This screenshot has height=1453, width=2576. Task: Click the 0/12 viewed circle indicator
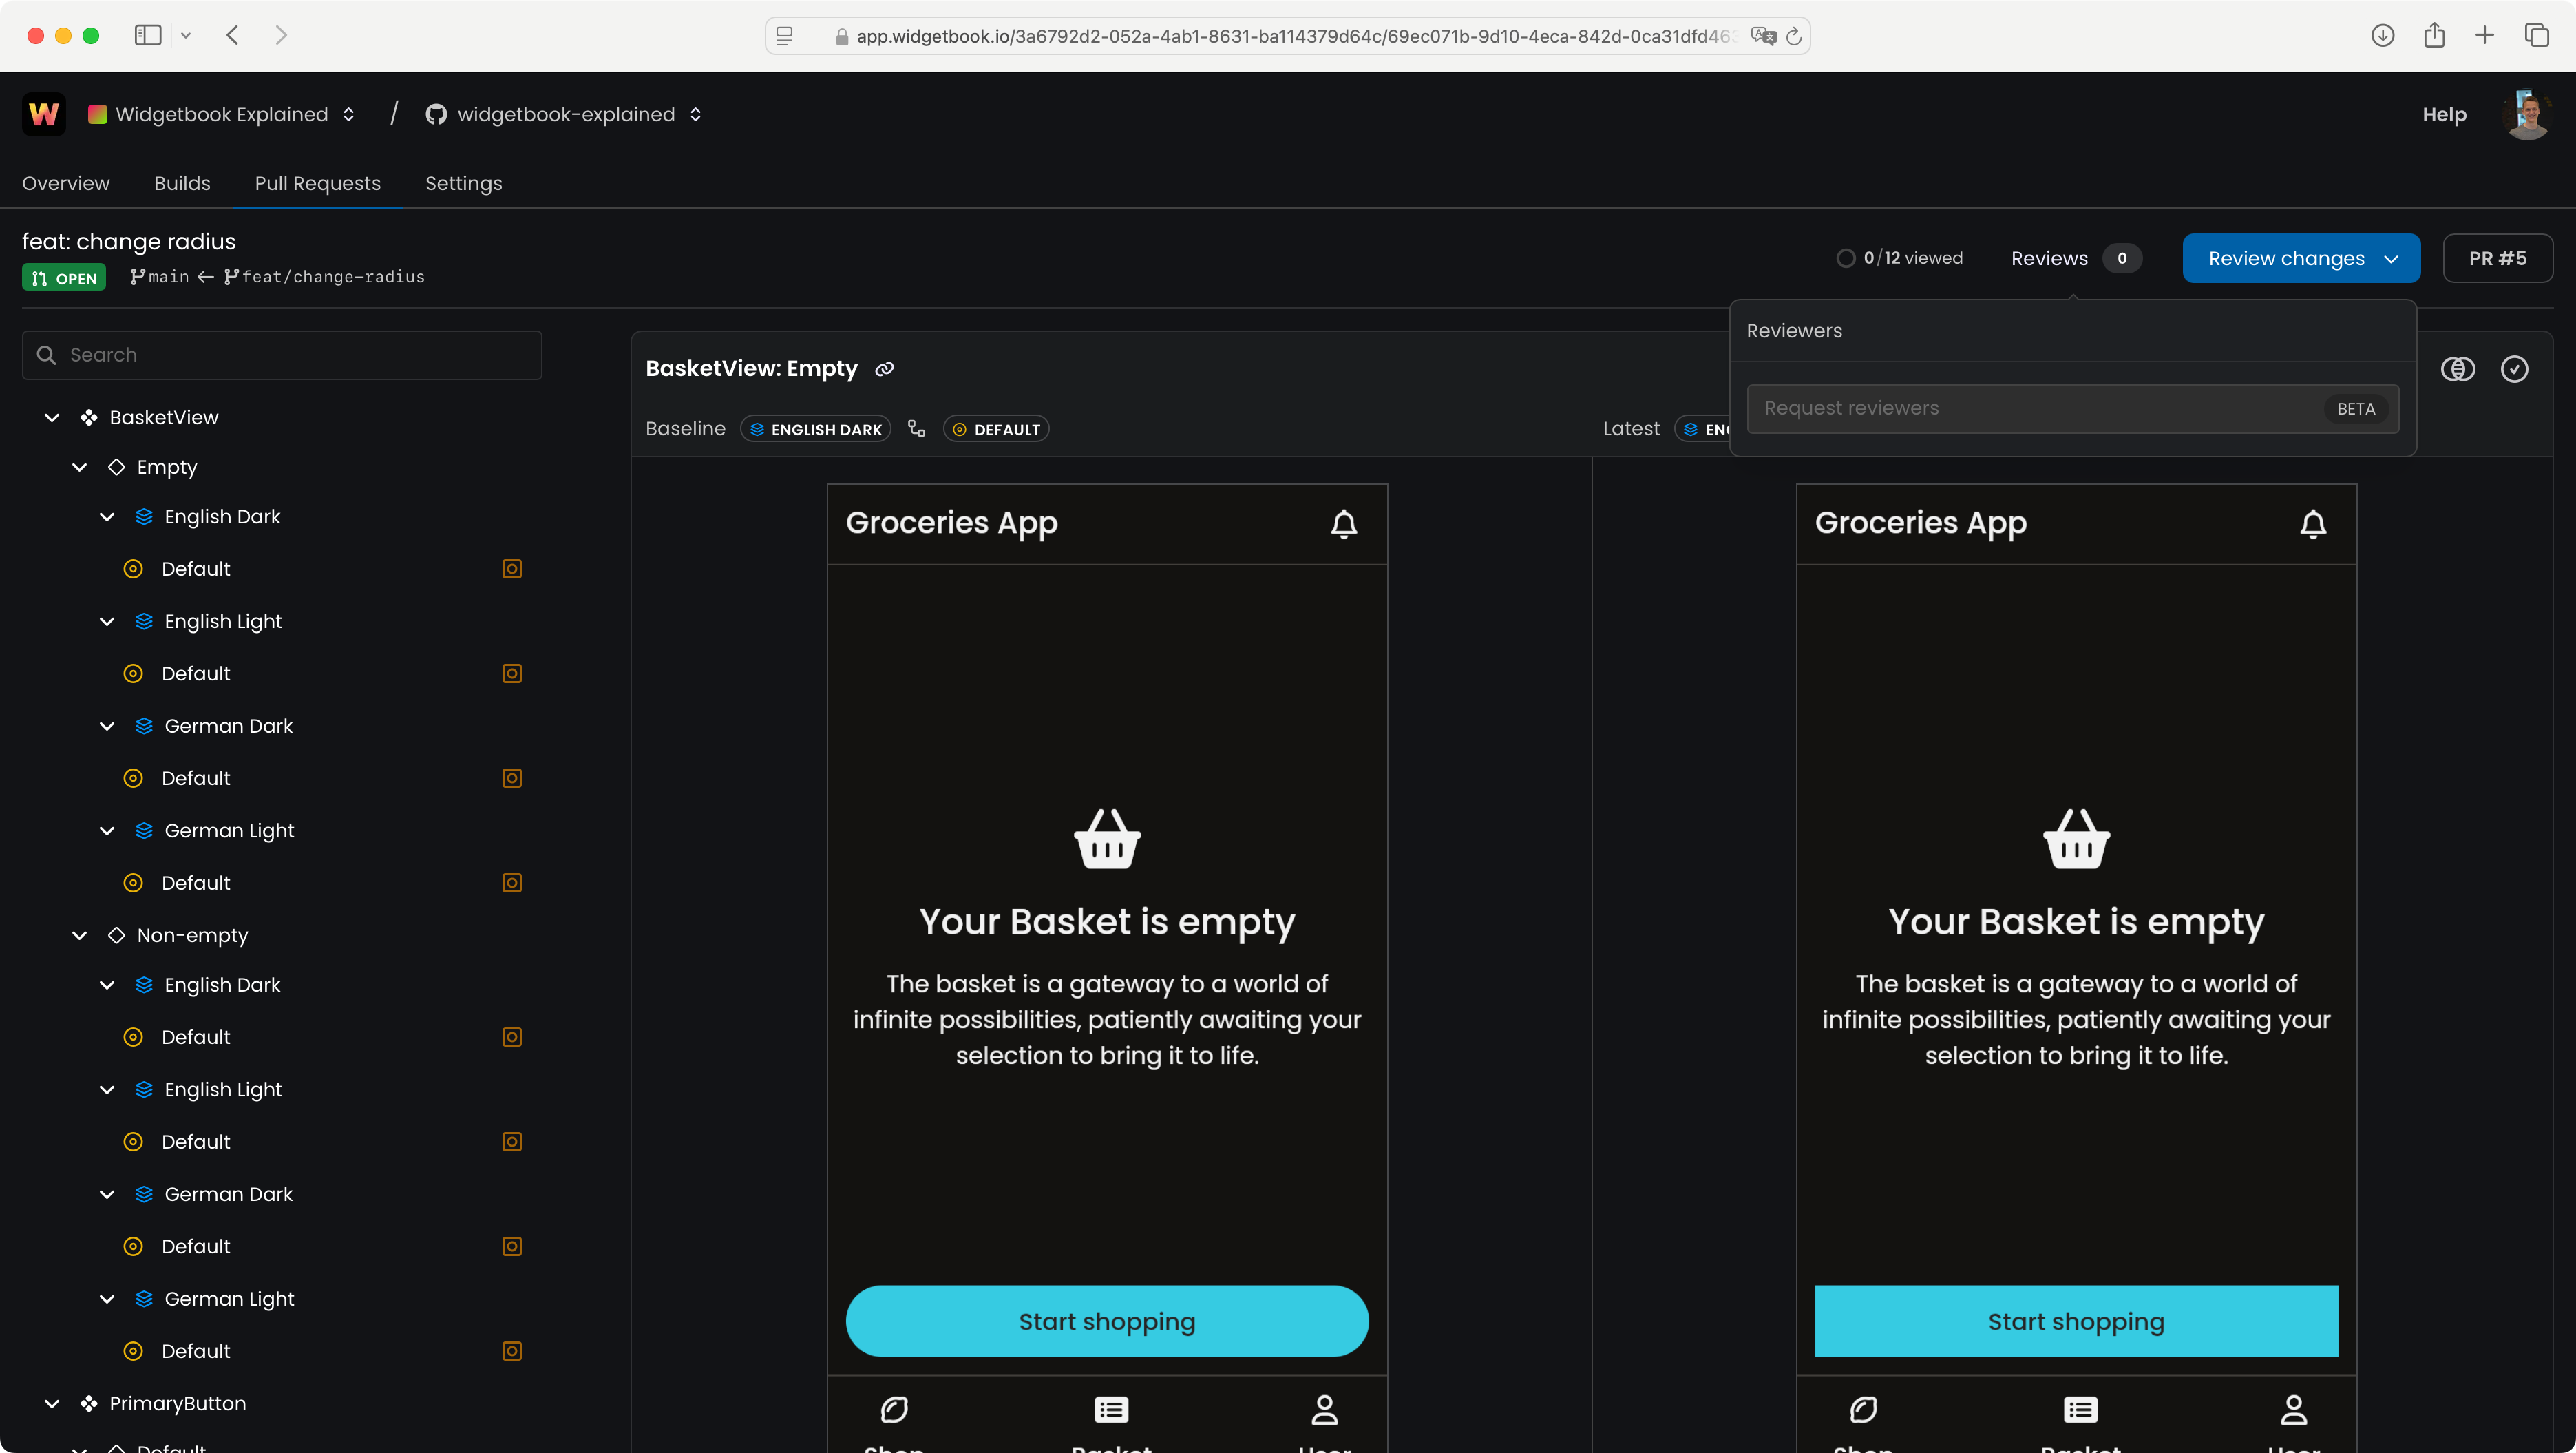pyautogui.click(x=1845, y=258)
